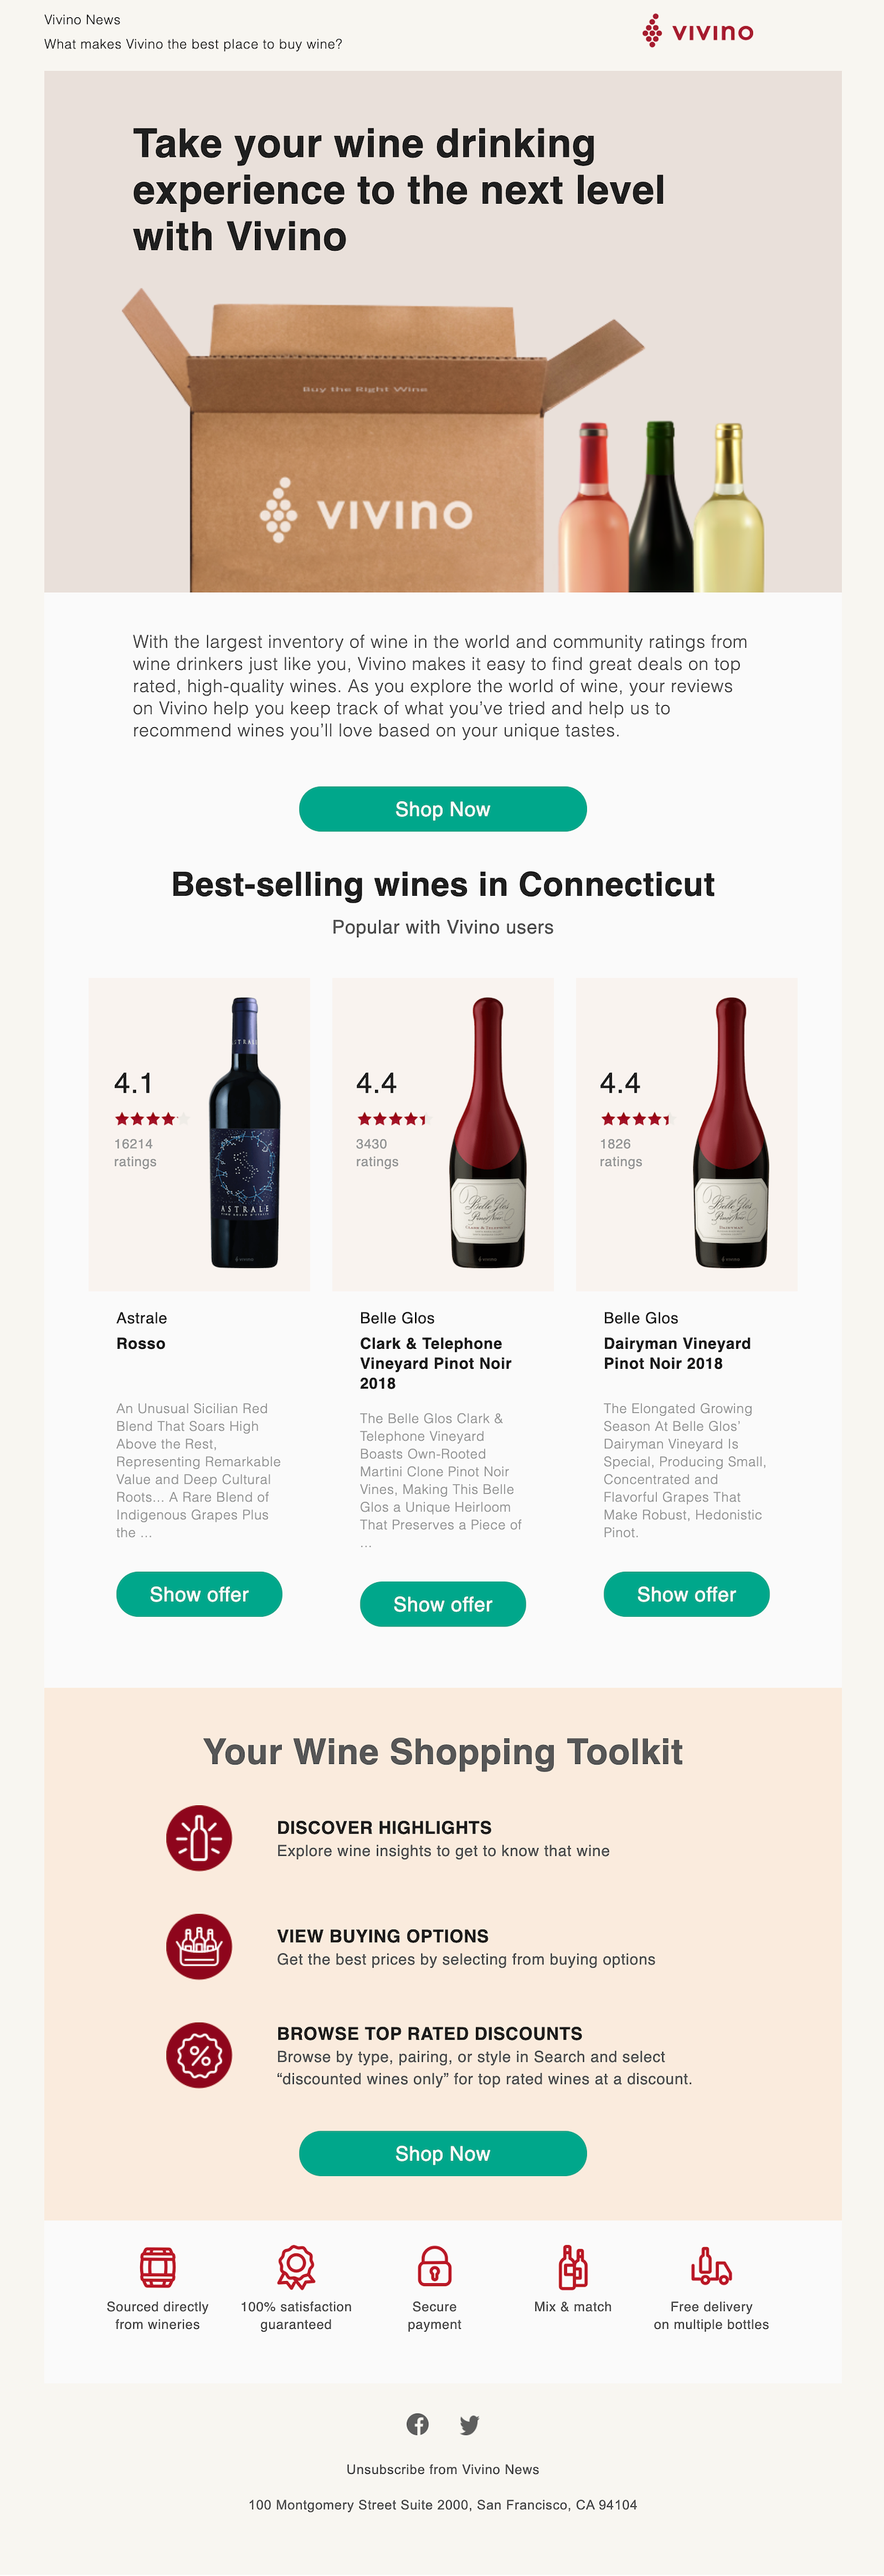
Task: Click the Free delivery hand truck icon
Action: [711, 2267]
